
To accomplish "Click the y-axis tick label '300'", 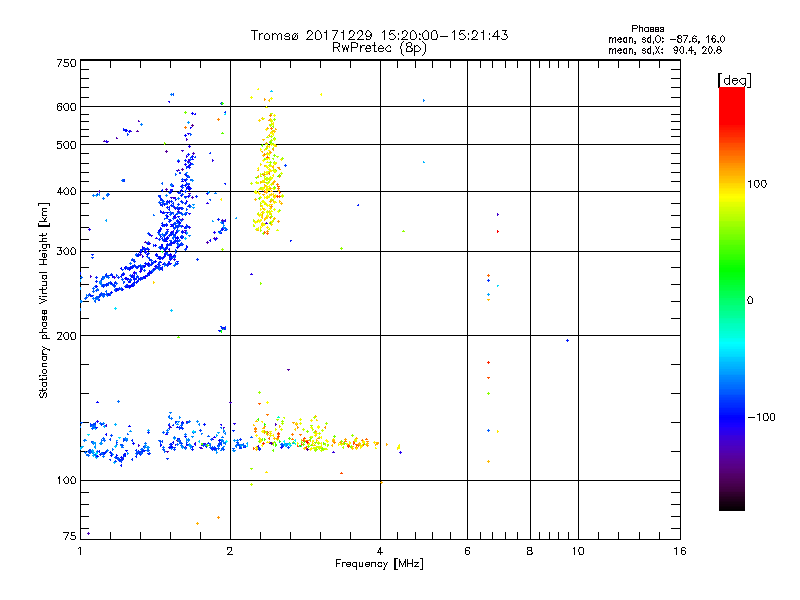I will [x=66, y=252].
